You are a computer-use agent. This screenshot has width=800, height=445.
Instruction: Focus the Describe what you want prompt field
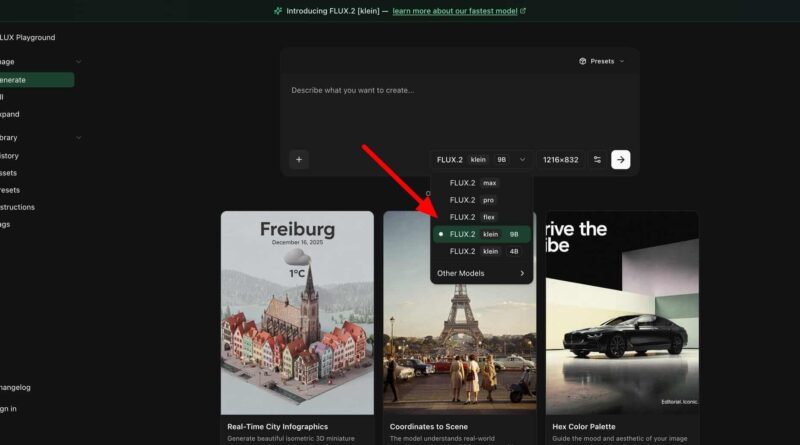tap(459, 110)
